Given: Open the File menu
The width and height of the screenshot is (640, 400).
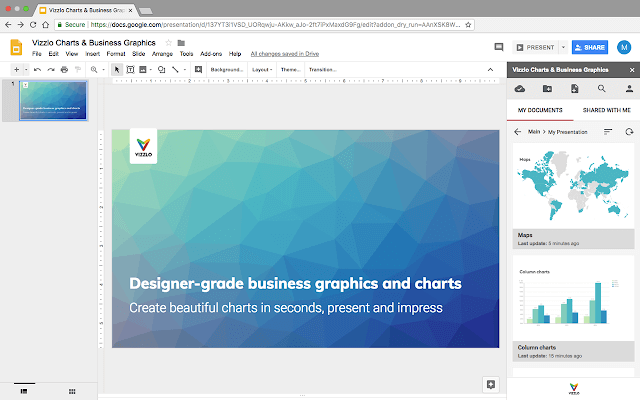Looking at the screenshot, I should click(x=37, y=54).
